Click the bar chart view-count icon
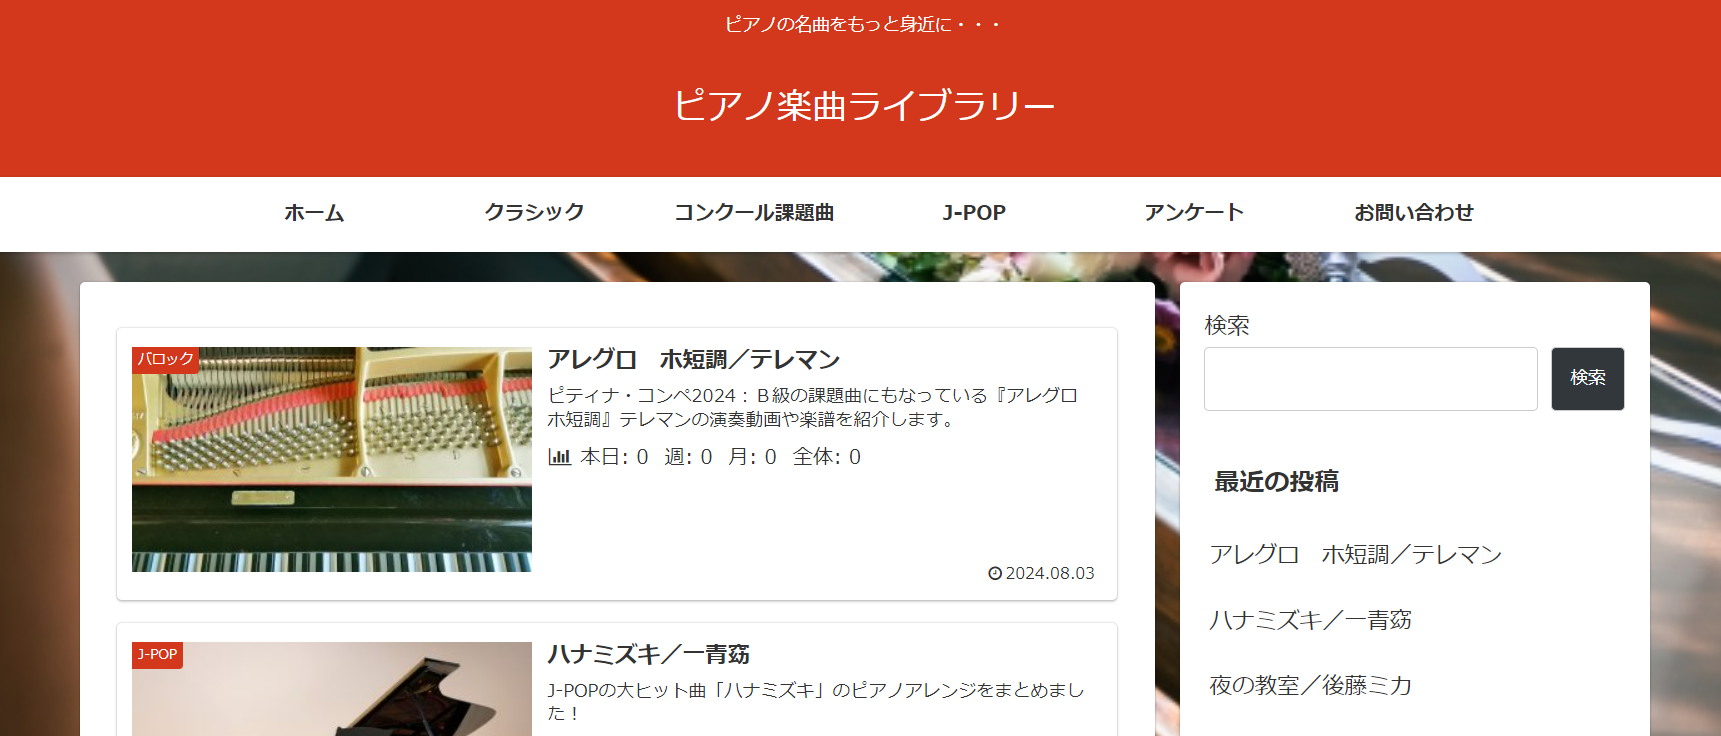This screenshot has height=736, width=1721. click(559, 457)
